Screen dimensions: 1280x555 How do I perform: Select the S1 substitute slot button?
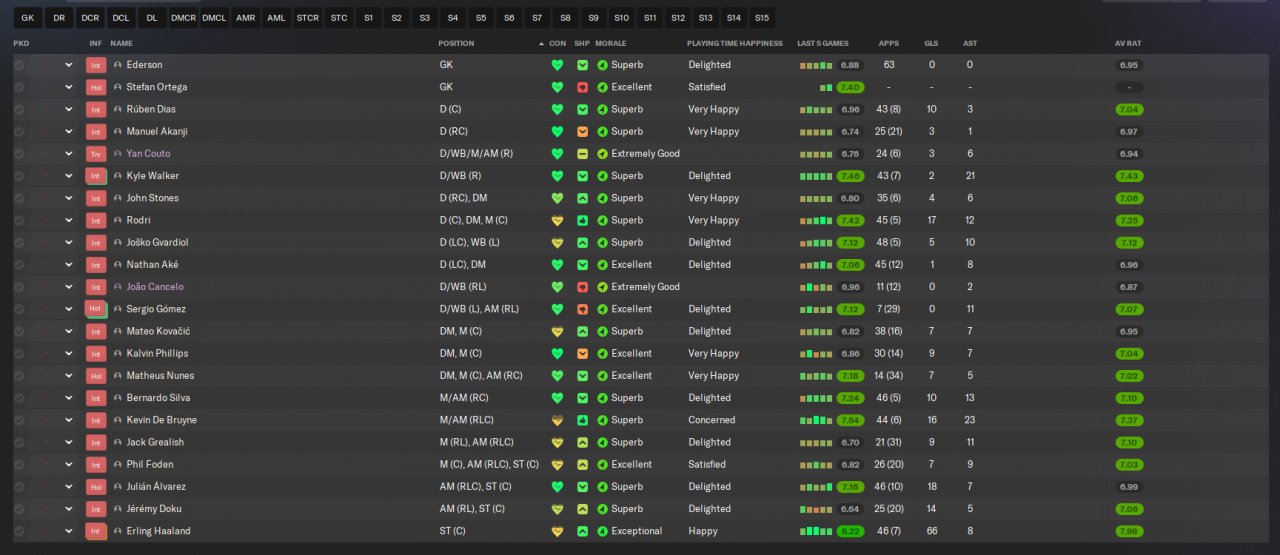click(x=369, y=18)
